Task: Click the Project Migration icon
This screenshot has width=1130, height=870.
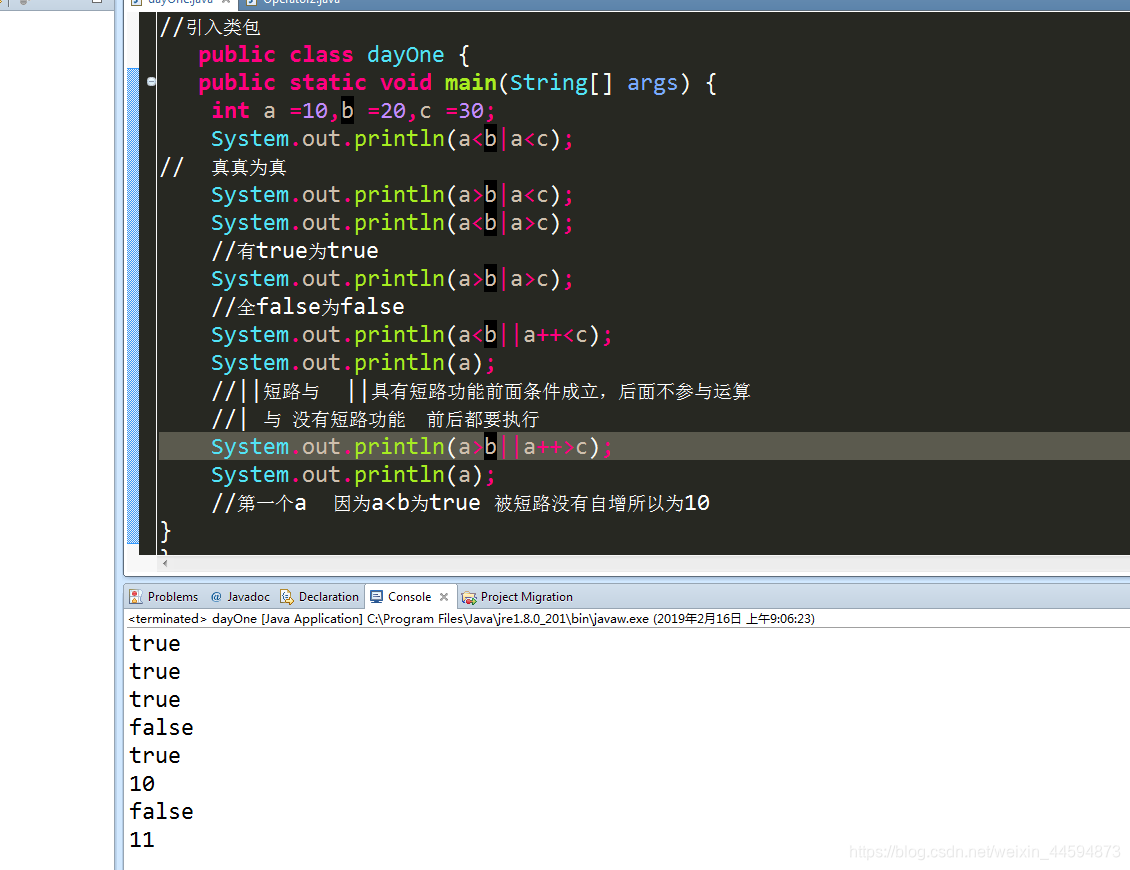Action: [468, 597]
